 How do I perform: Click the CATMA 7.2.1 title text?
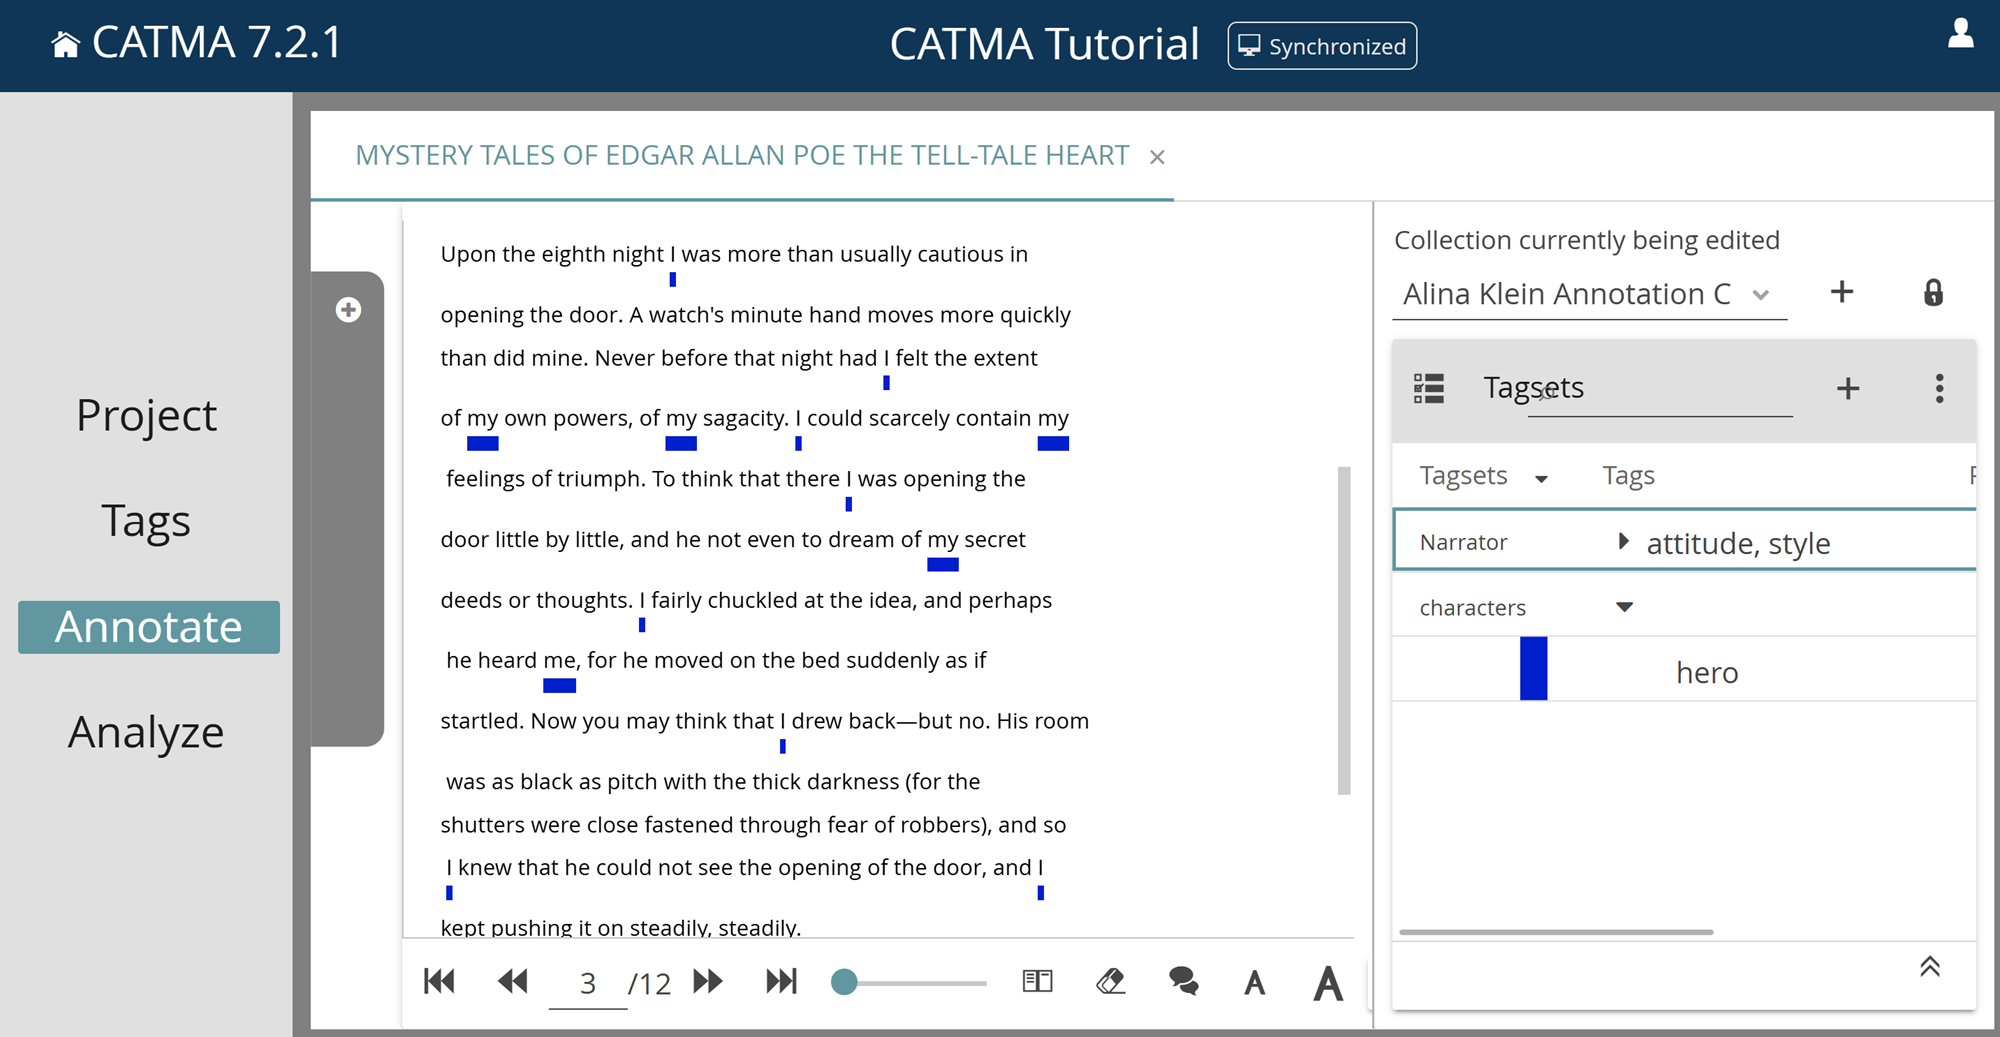pos(217,43)
